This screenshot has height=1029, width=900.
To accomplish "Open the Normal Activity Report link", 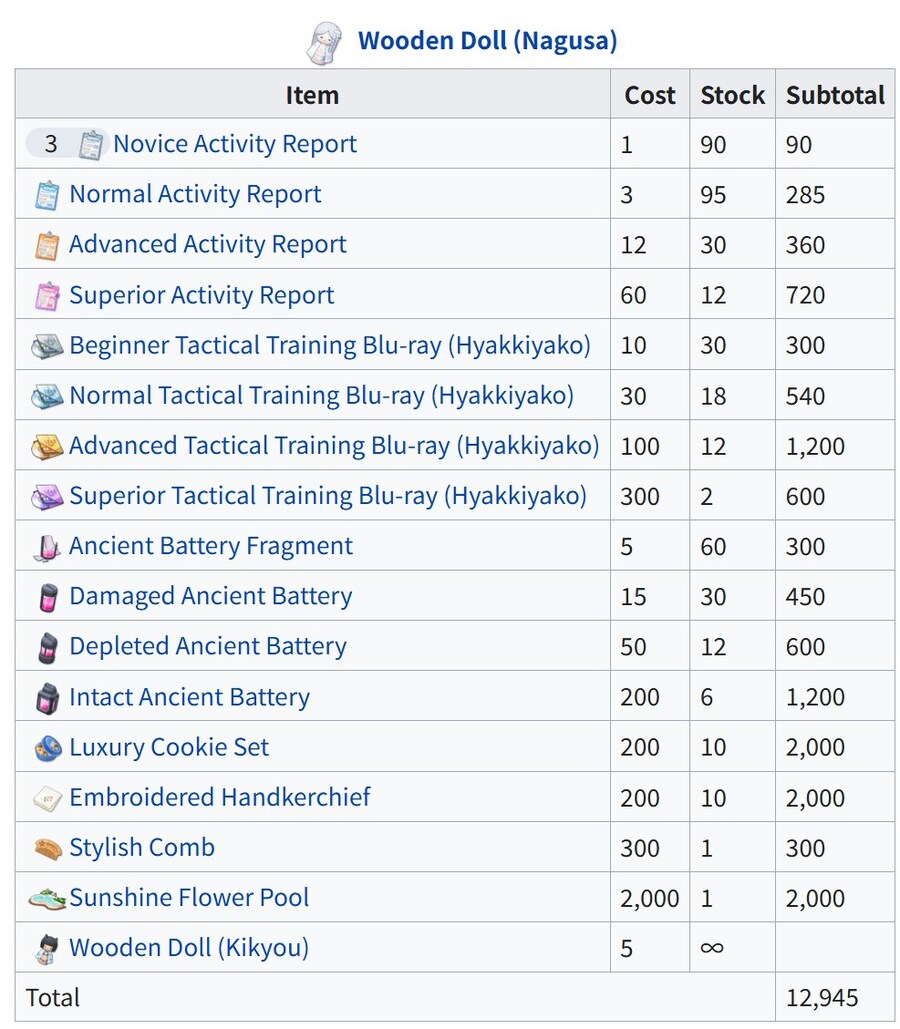I will (x=195, y=194).
